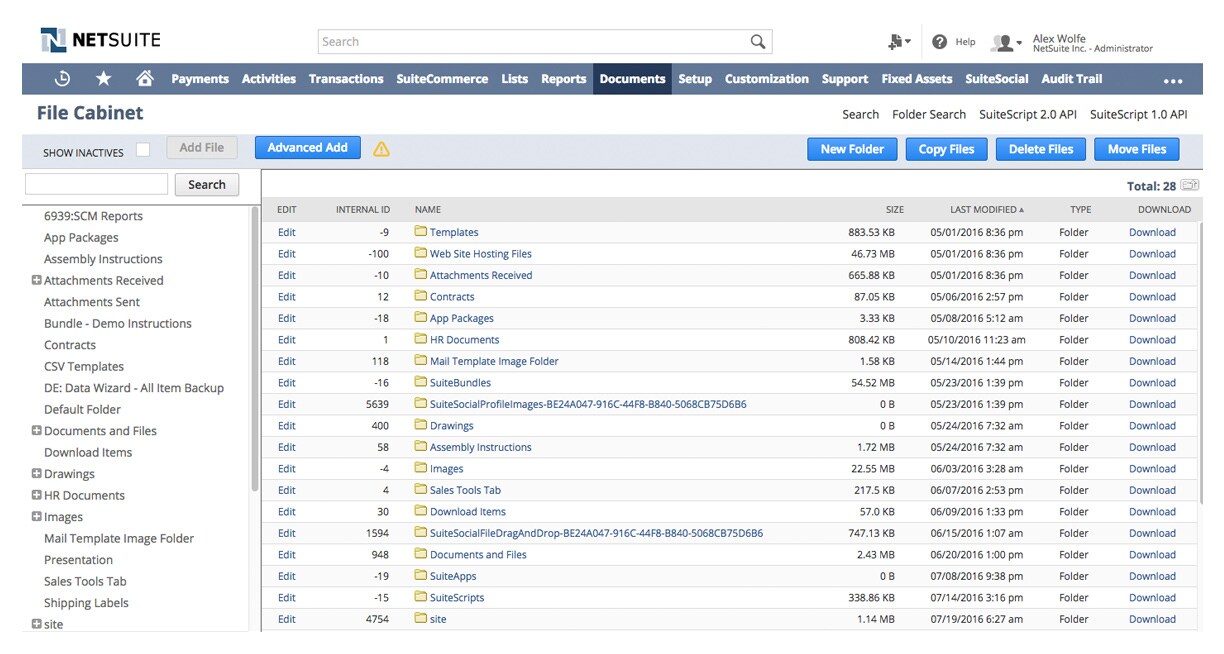Click the folder tree search text box
This screenshot has height=654, width=1224.
tap(97, 184)
